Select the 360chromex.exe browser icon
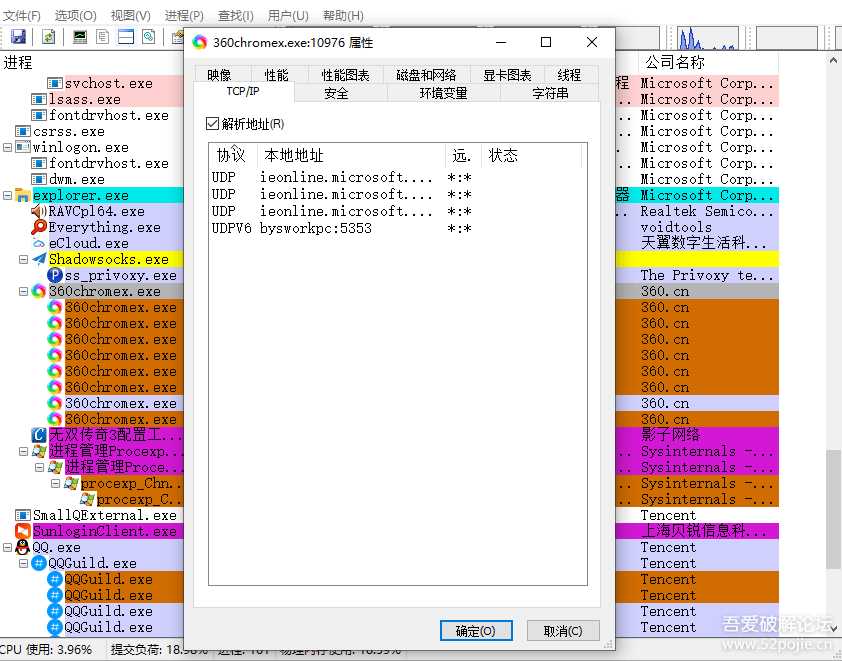The width and height of the screenshot is (842, 661). [38, 290]
